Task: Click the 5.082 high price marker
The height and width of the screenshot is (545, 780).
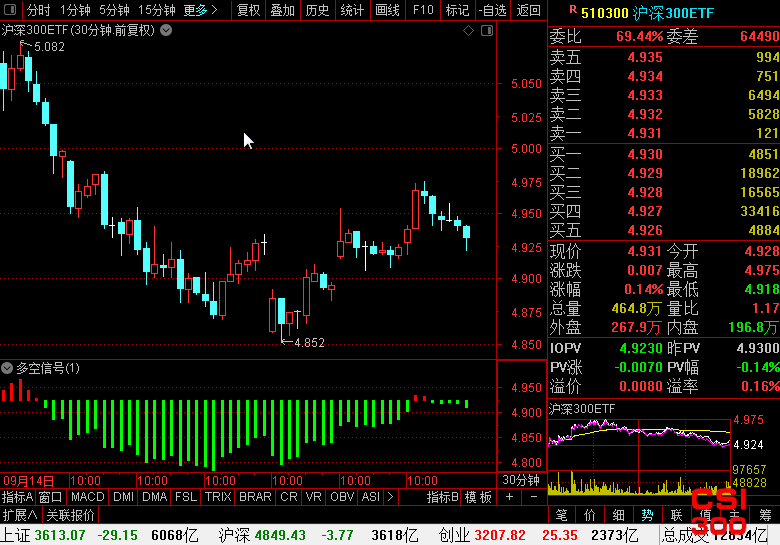Action: coord(49,47)
